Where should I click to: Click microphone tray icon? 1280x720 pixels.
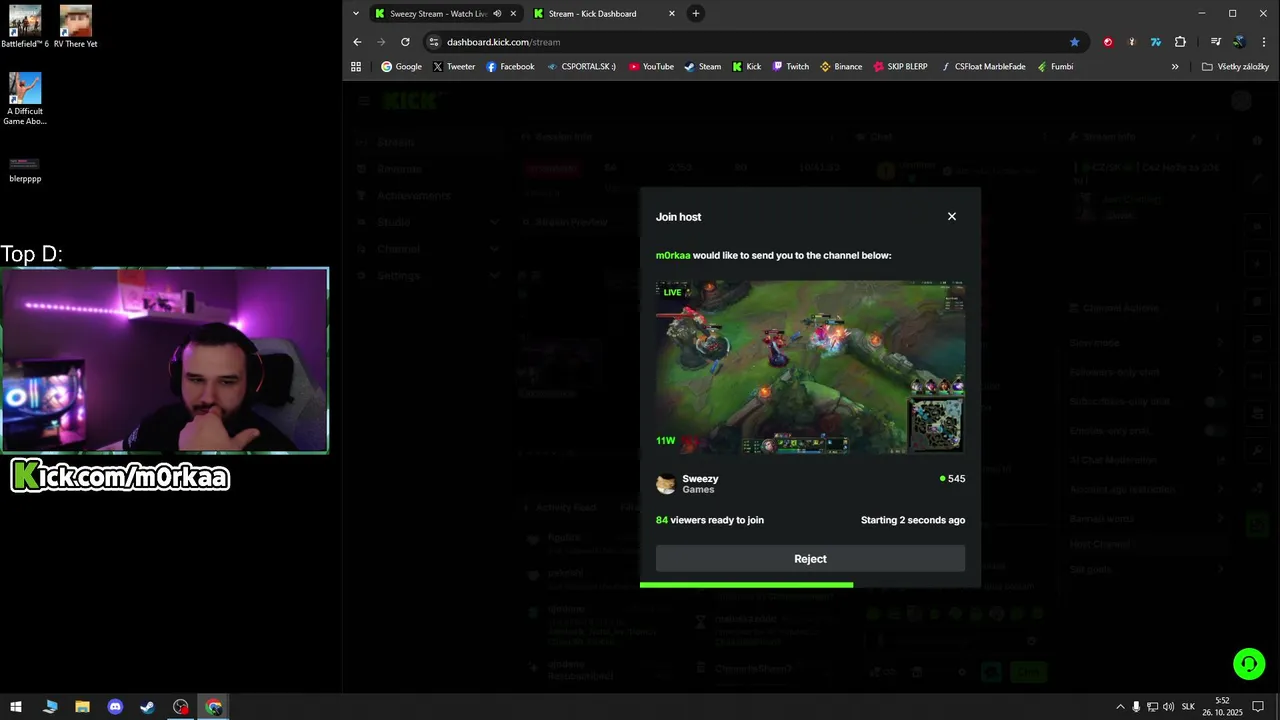click(1136, 707)
